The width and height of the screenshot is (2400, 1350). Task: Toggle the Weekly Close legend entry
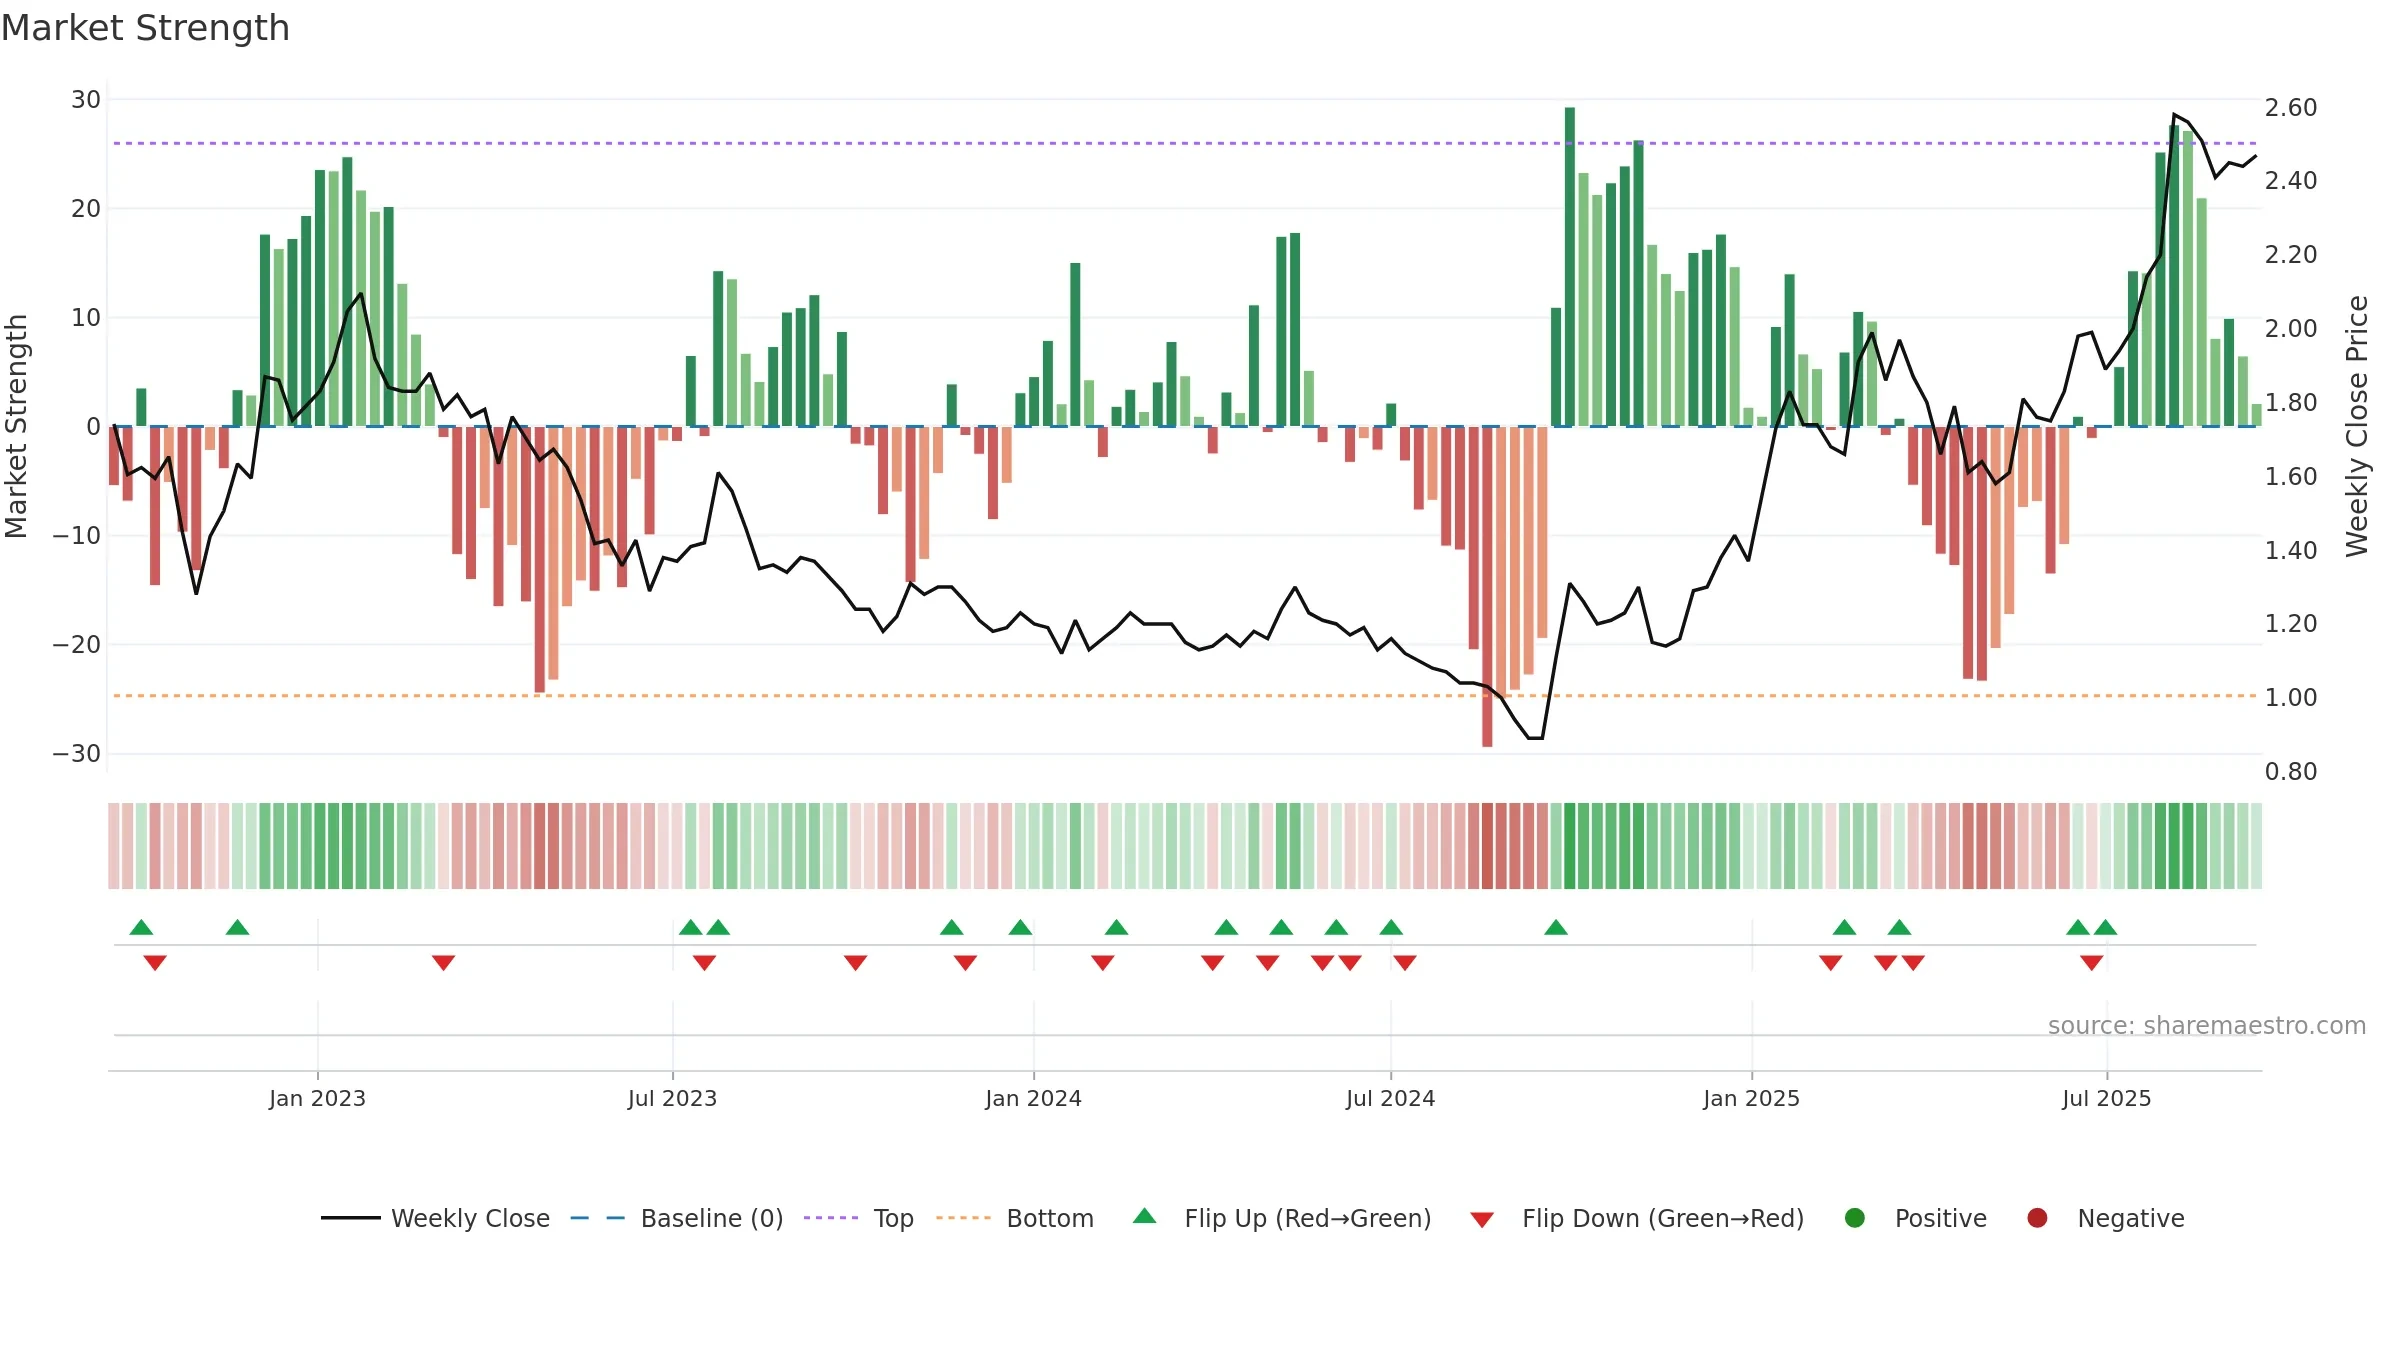(436, 1218)
